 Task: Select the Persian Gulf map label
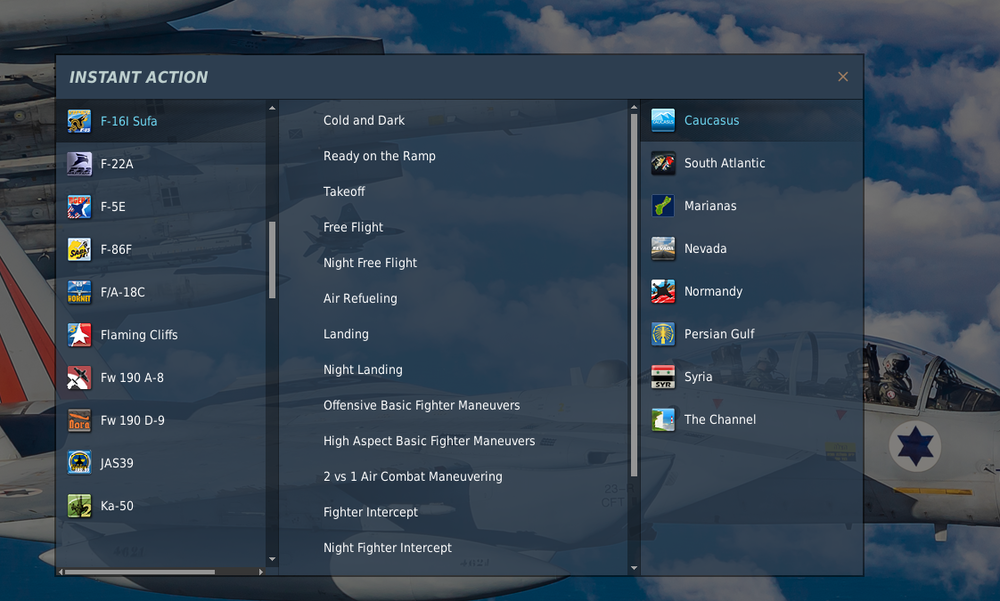[719, 334]
